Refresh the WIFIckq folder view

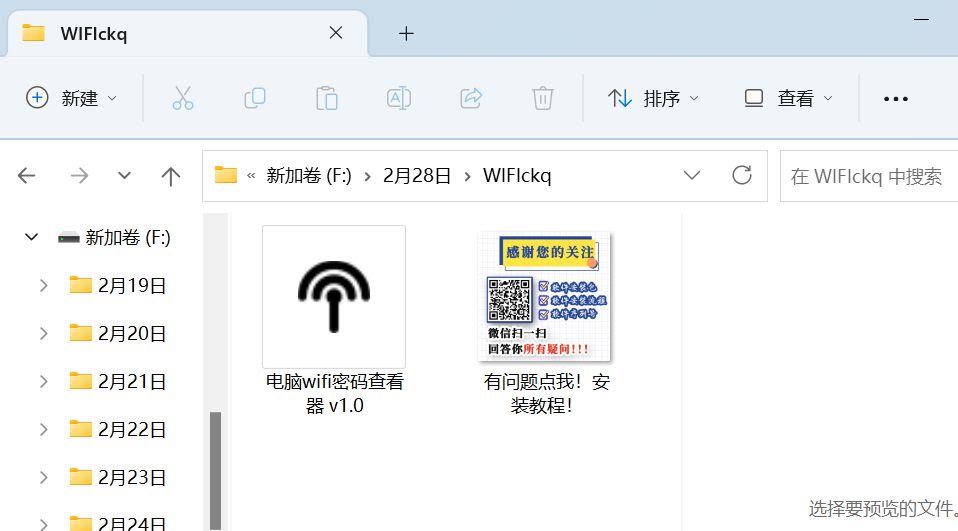pos(742,175)
